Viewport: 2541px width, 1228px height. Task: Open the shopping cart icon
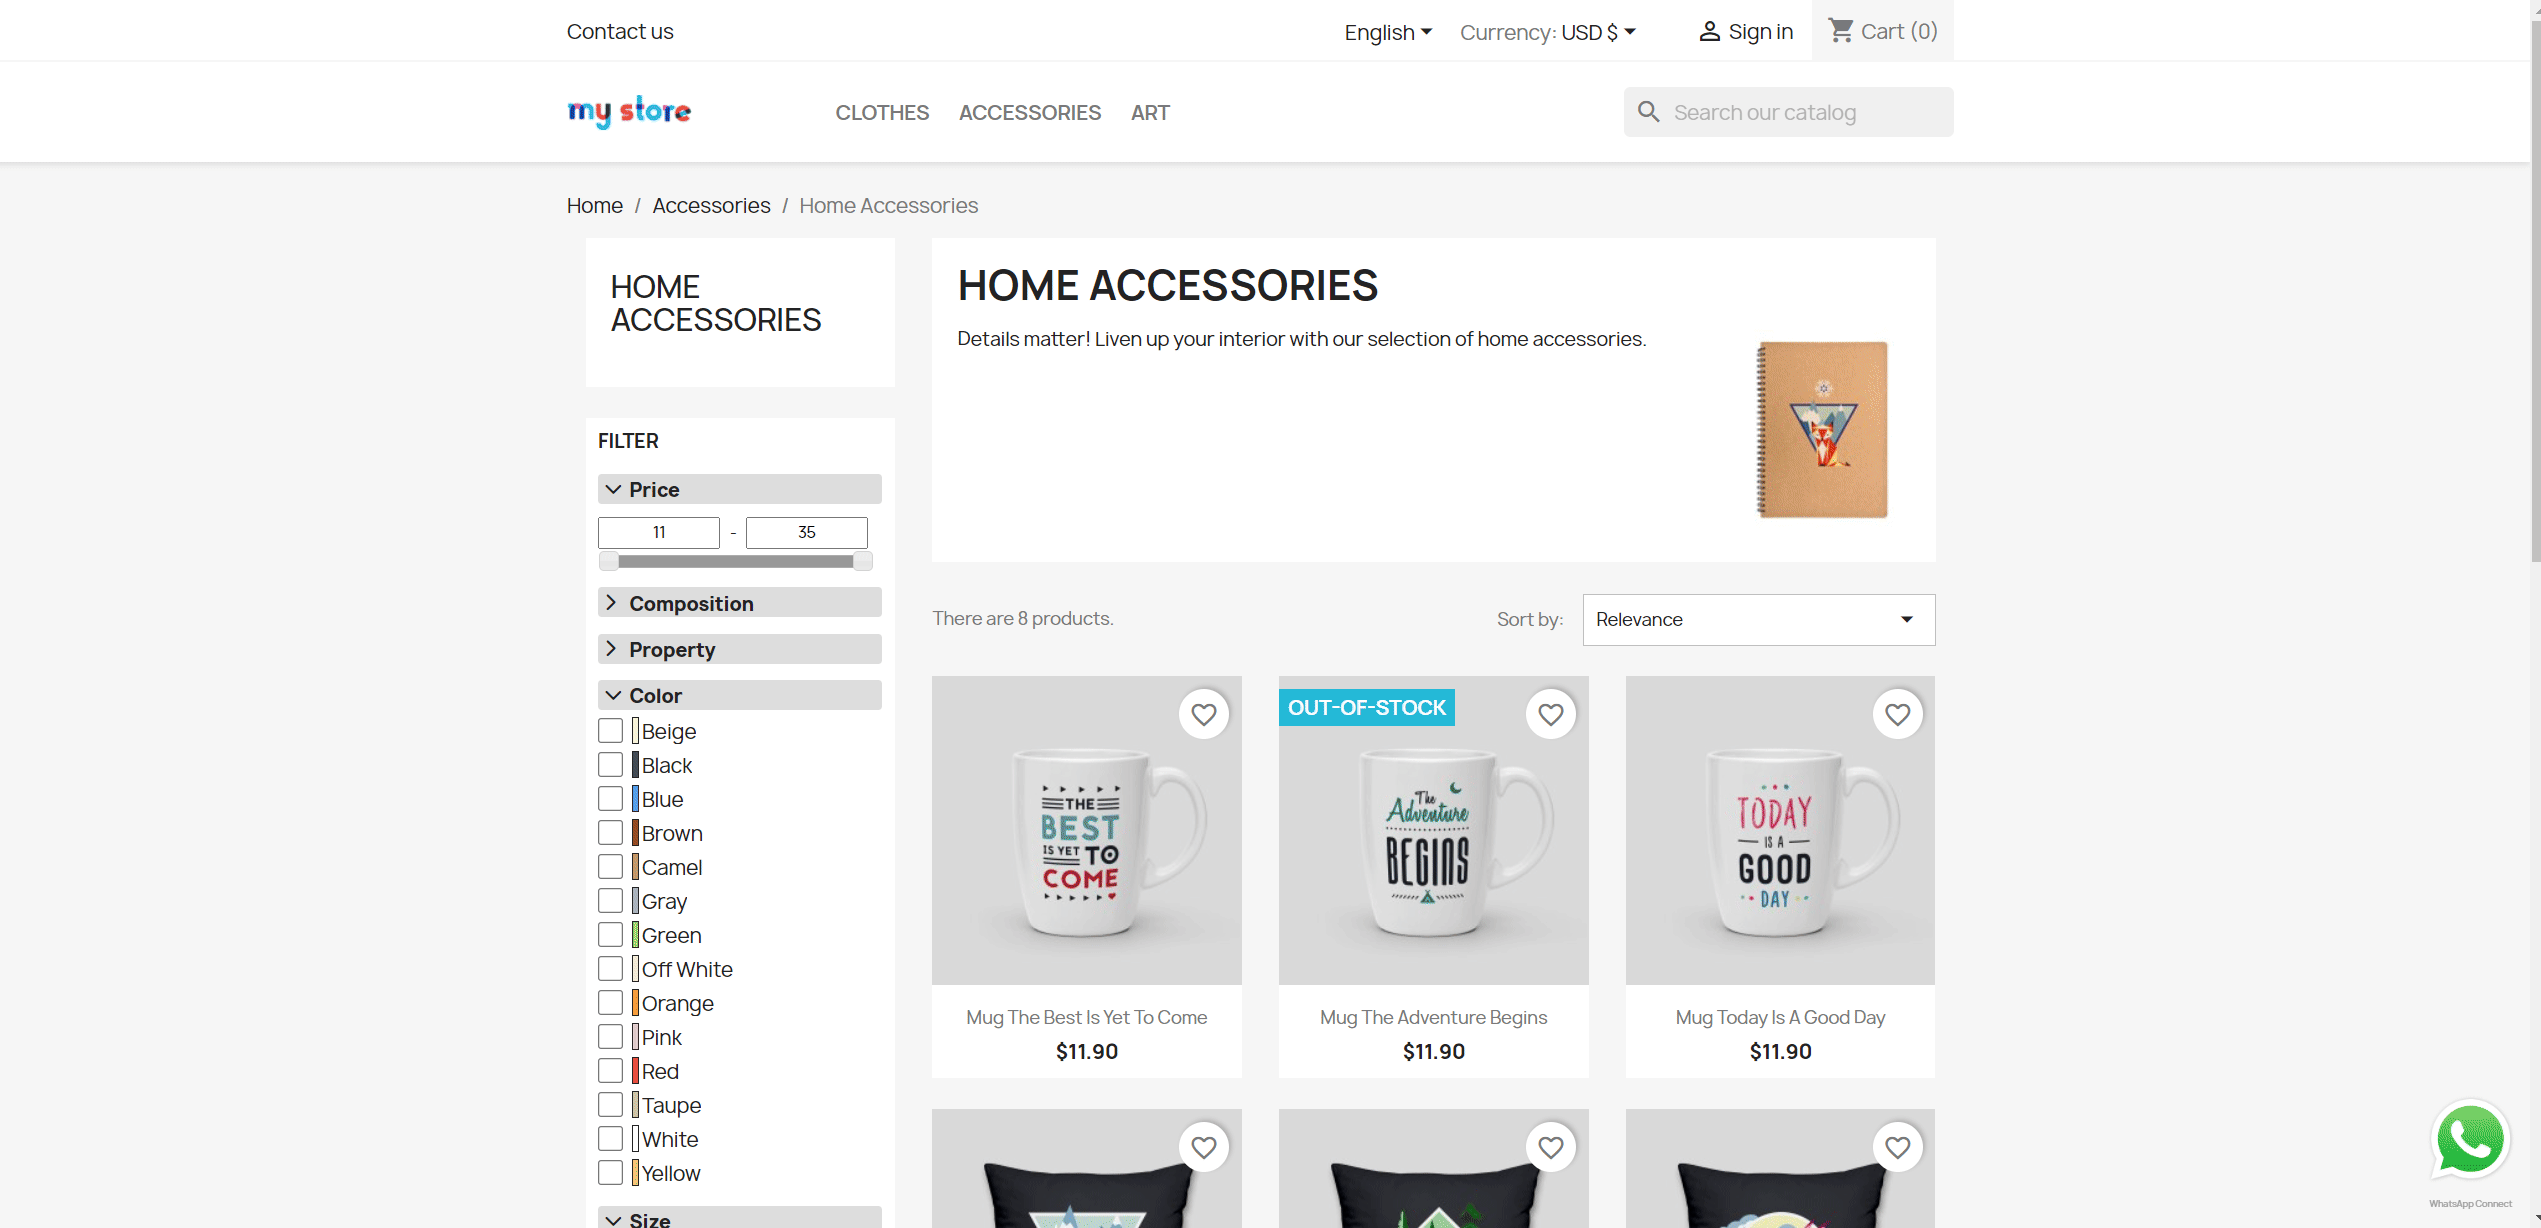(1840, 31)
